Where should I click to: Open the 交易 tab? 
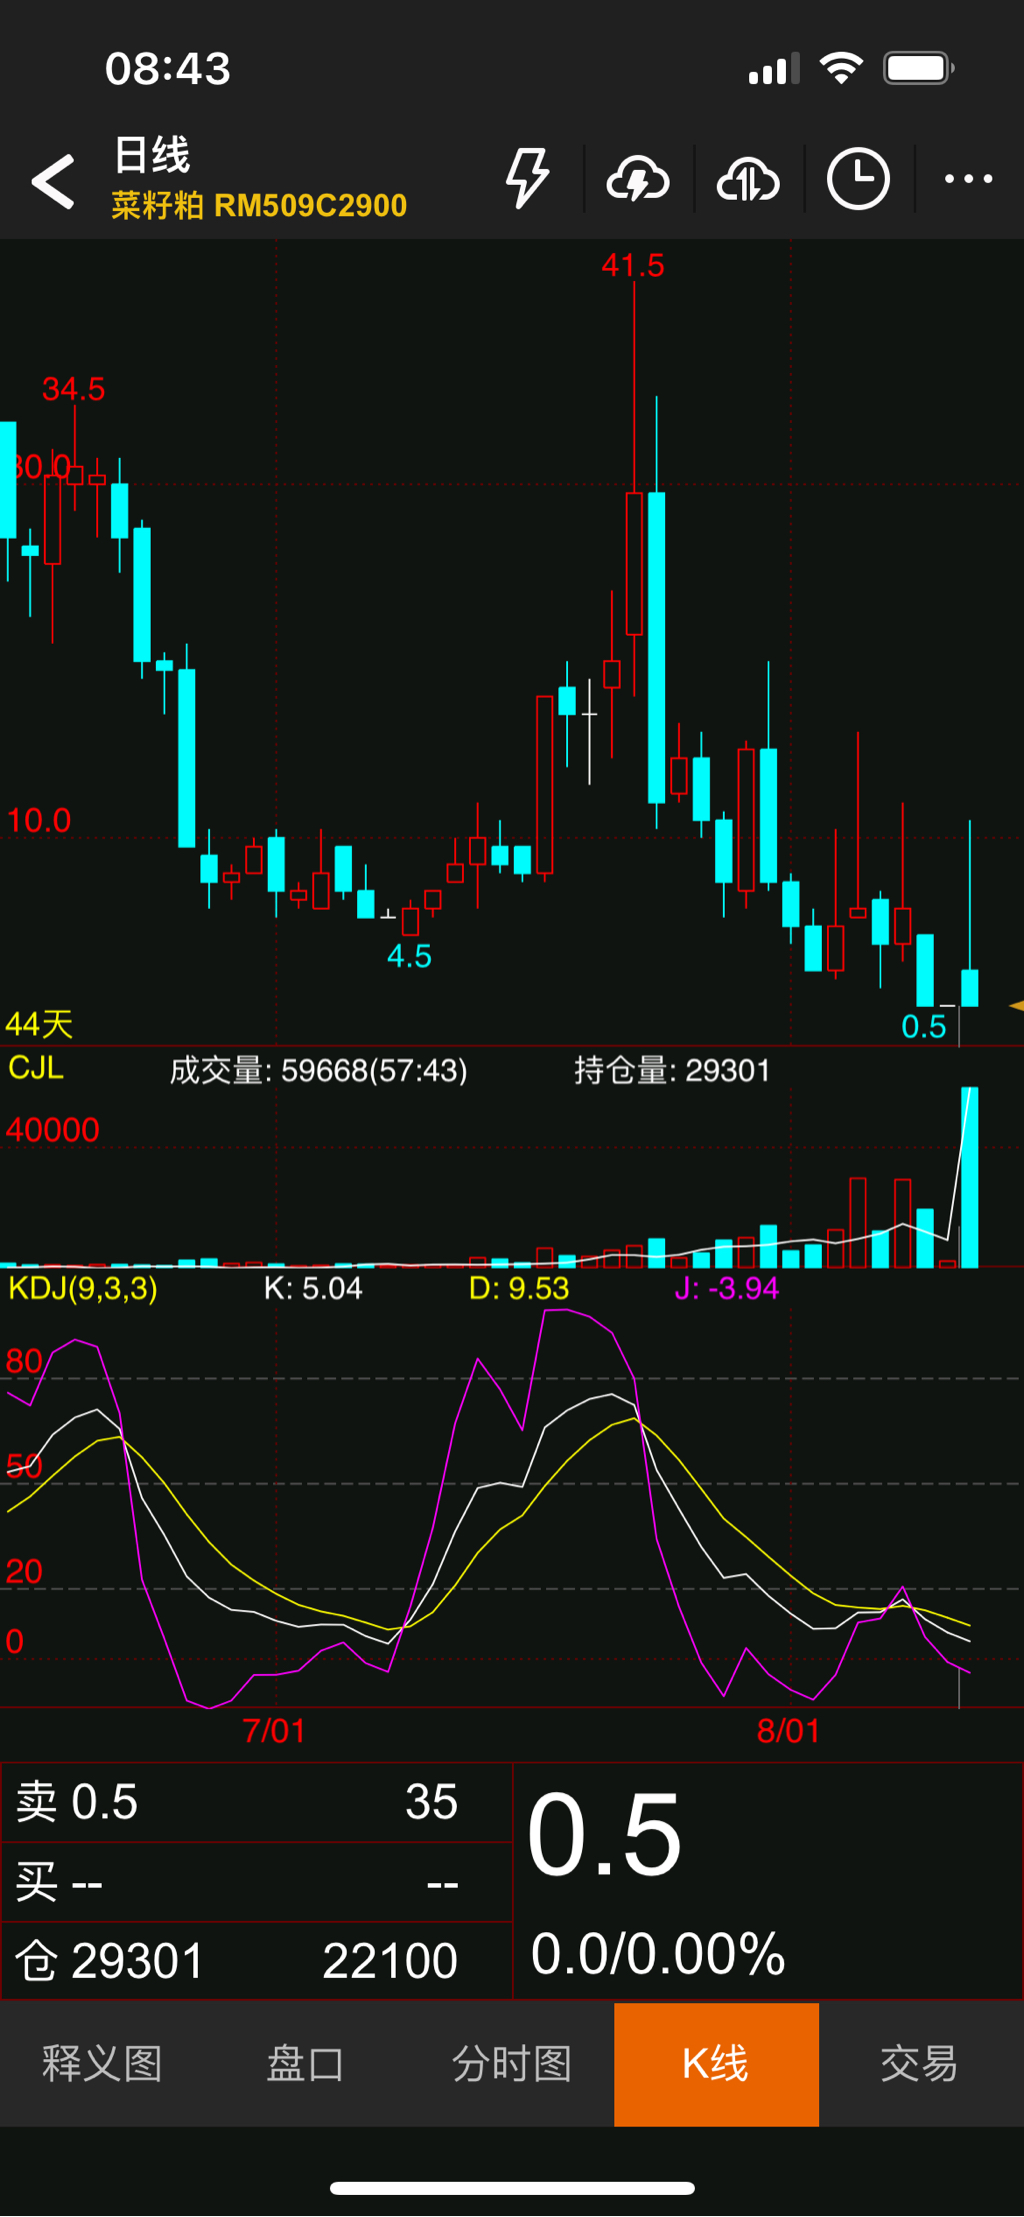point(920,2063)
